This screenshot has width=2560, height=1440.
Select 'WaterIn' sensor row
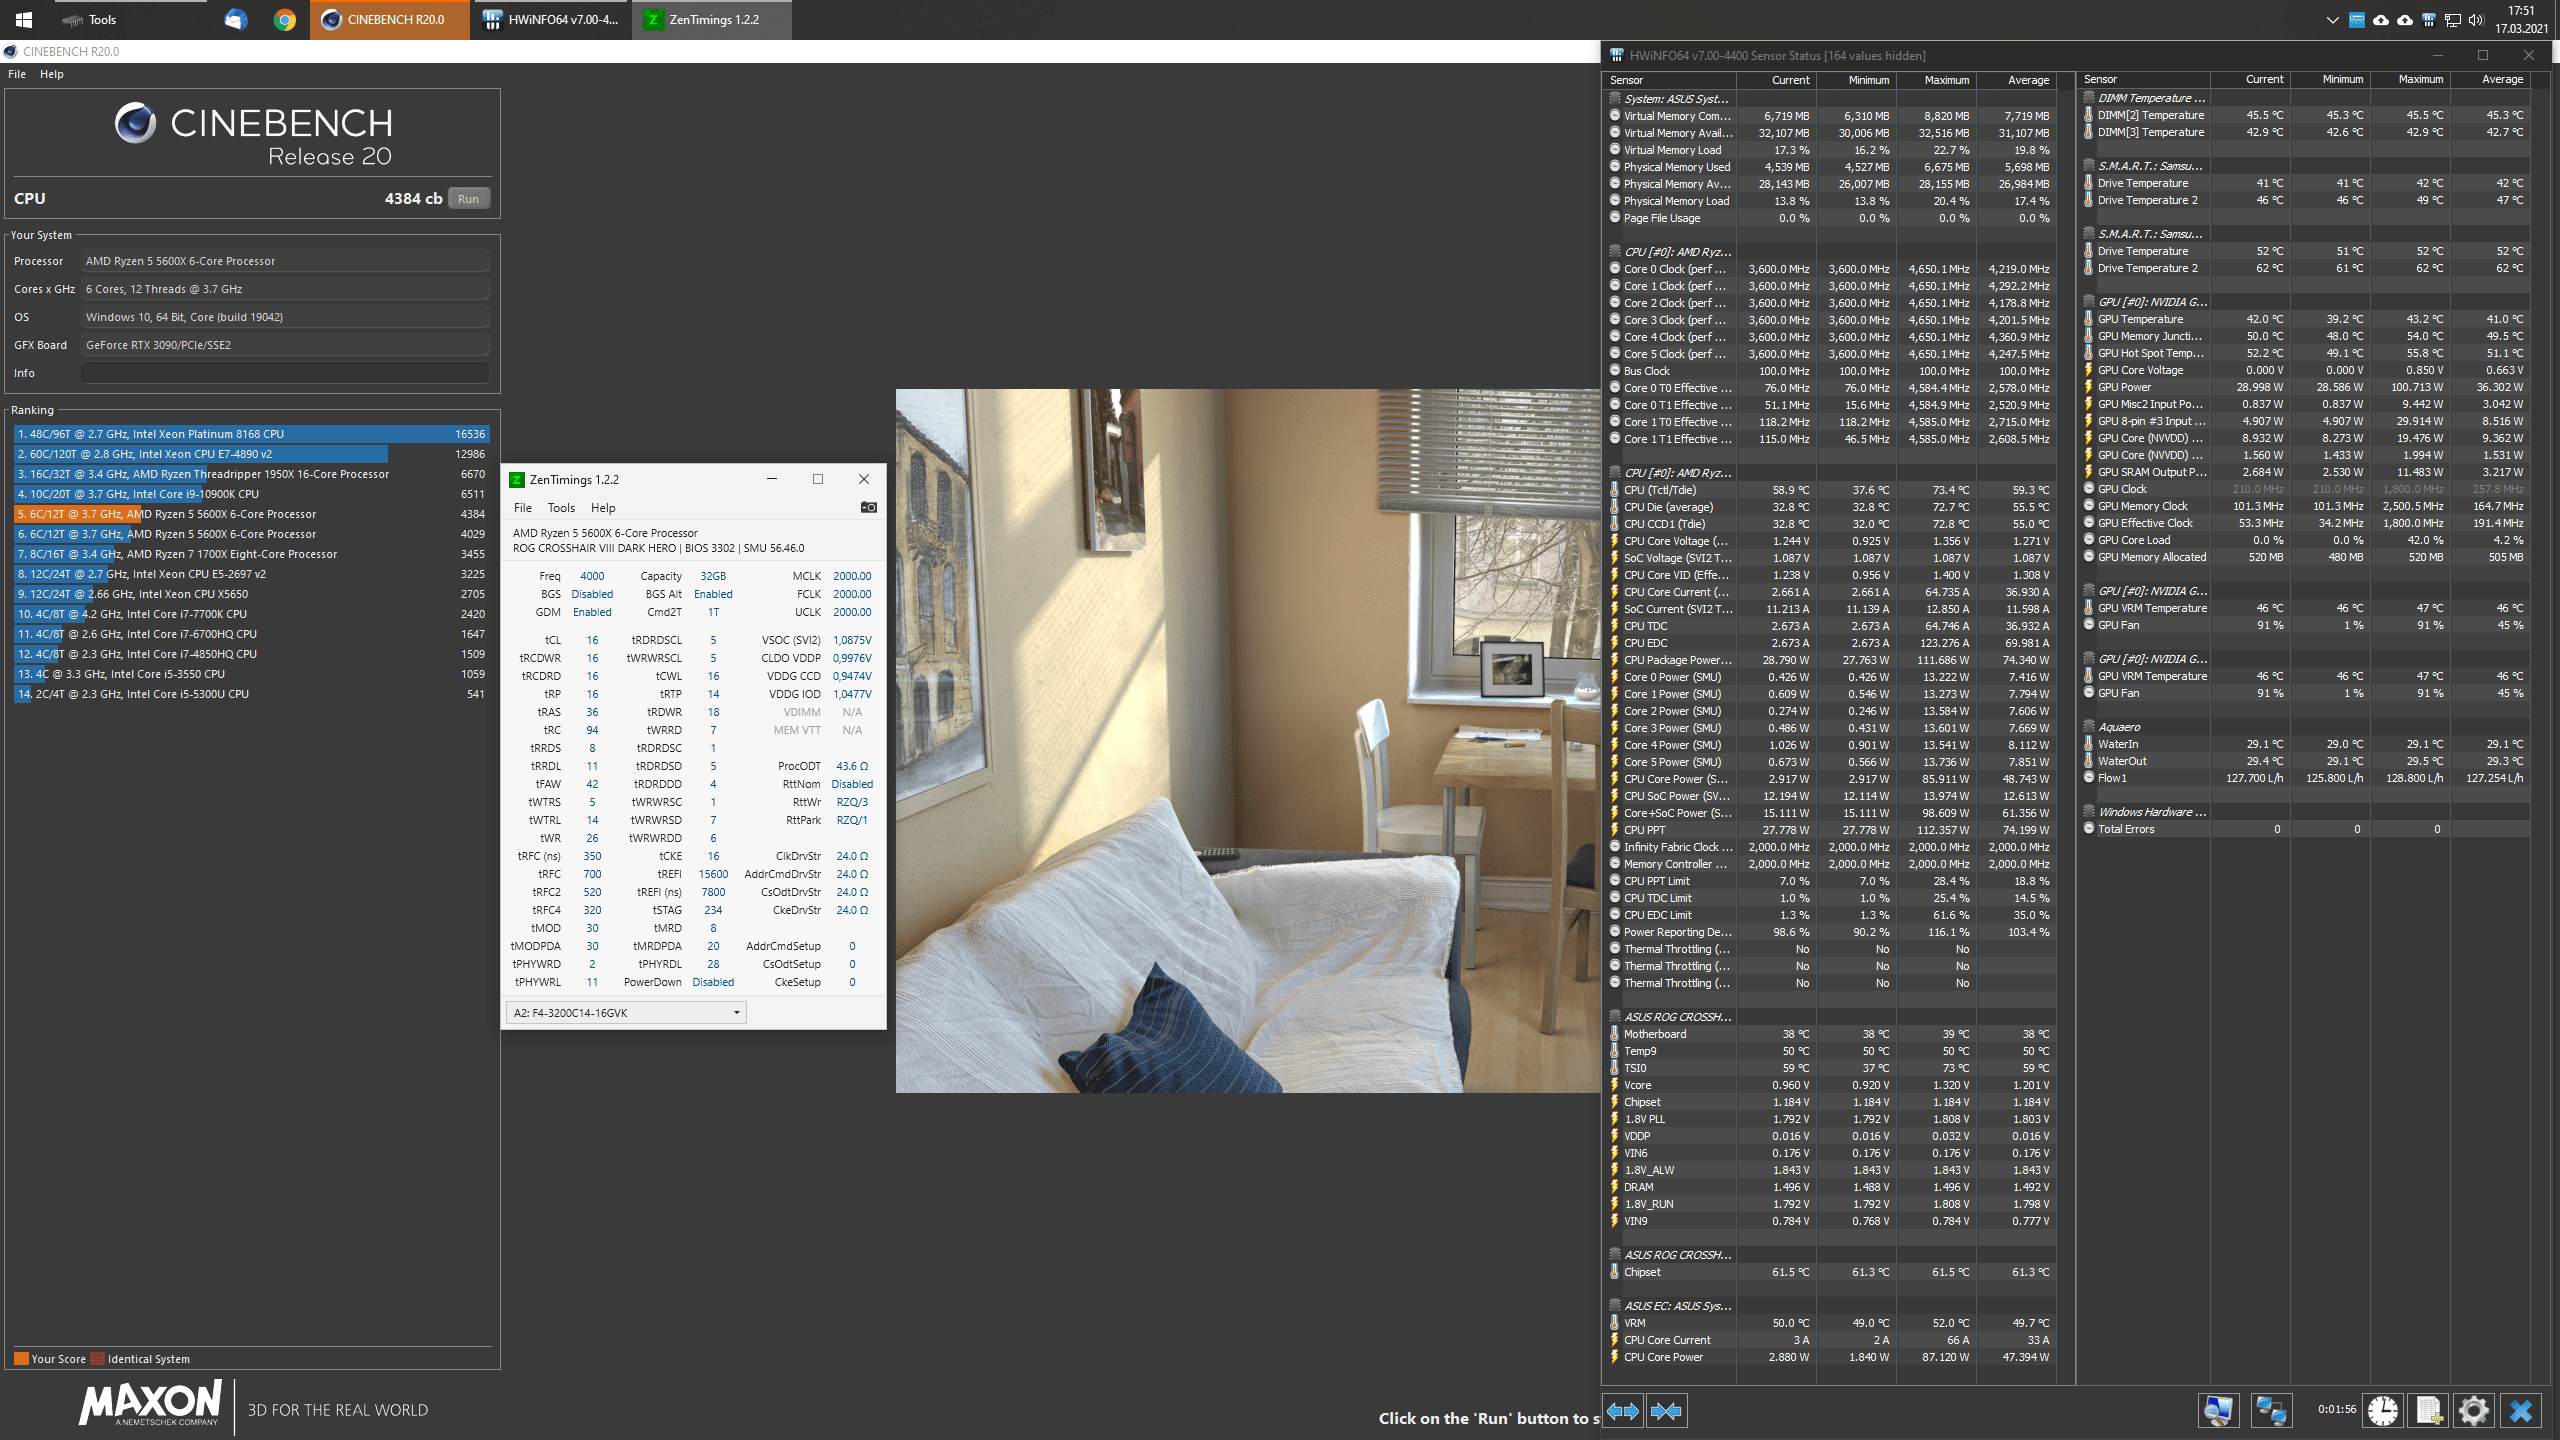pos(2306,744)
